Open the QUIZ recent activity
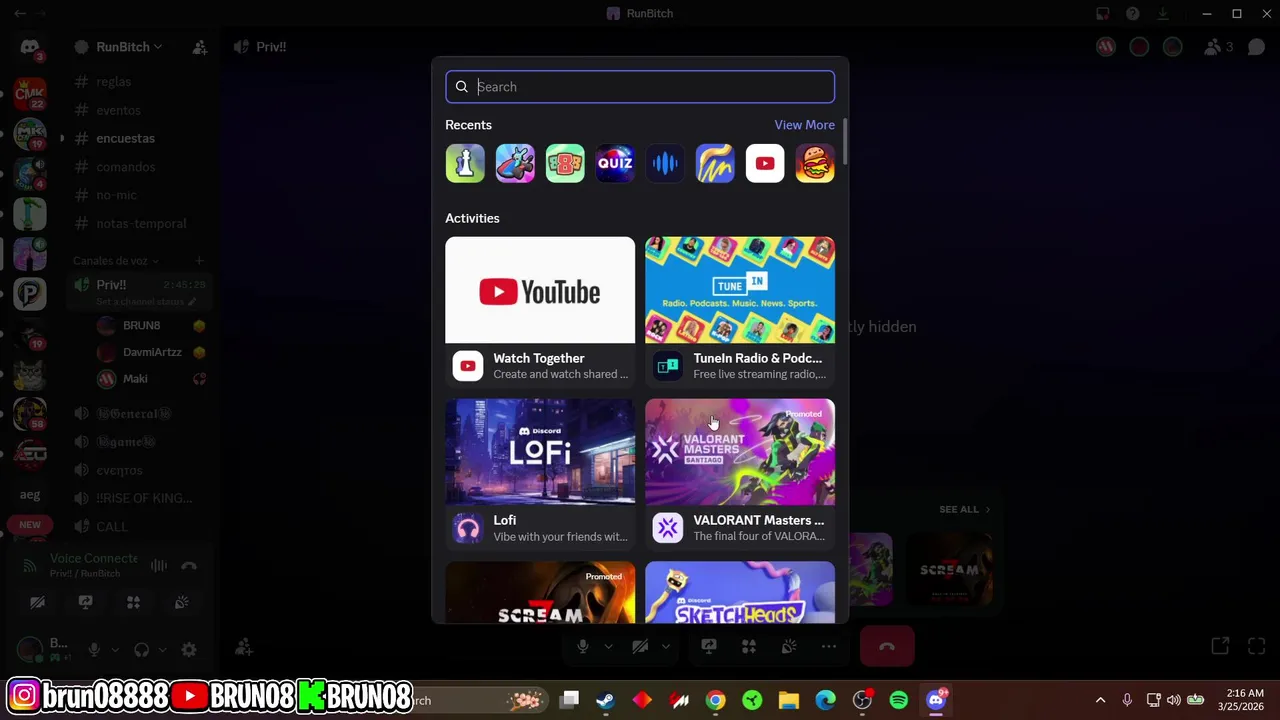 [615, 163]
